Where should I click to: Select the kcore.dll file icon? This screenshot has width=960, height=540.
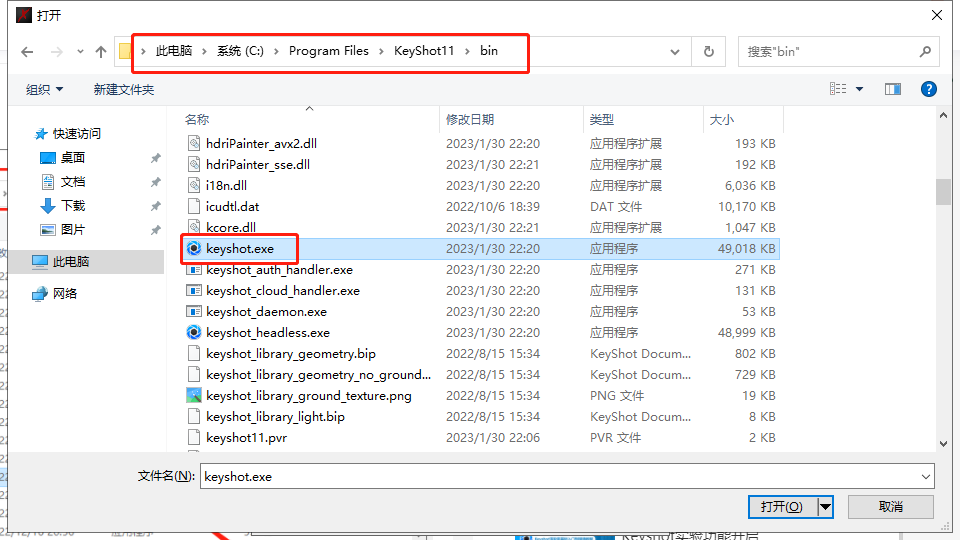[x=193, y=227]
